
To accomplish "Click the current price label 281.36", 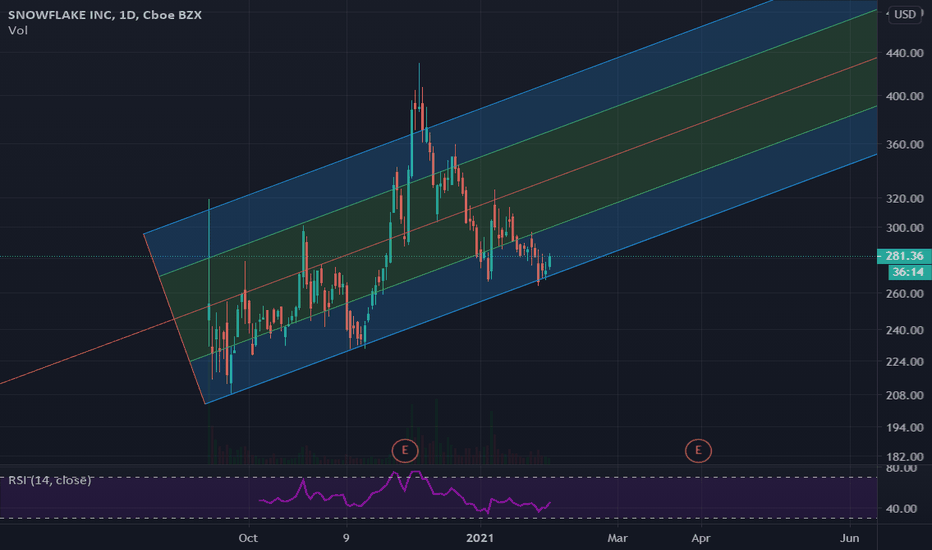I will click(x=904, y=256).
